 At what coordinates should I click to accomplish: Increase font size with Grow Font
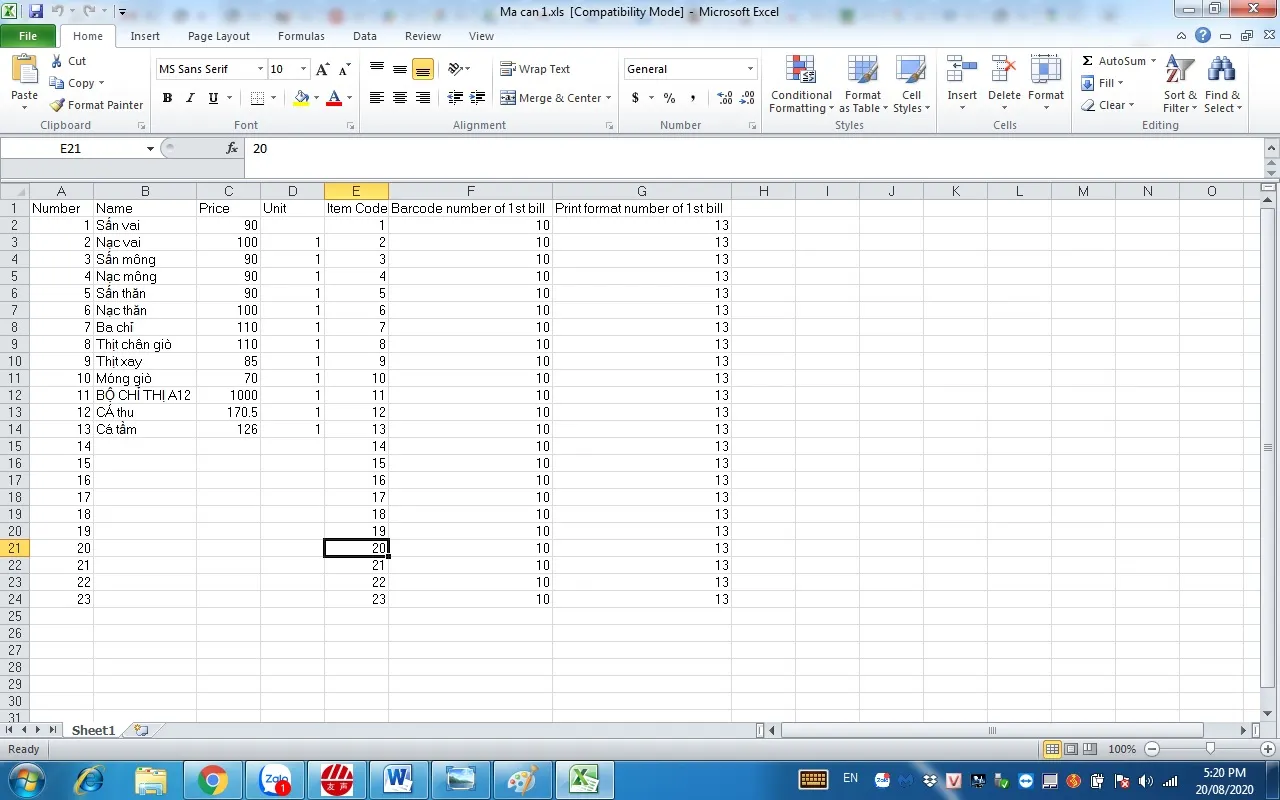click(322, 69)
